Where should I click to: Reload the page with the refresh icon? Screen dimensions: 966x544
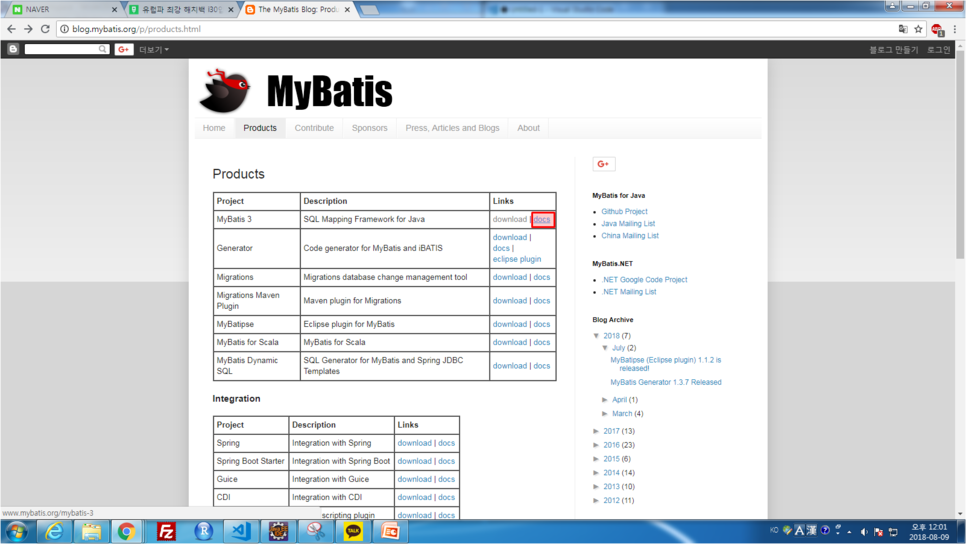(45, 29)
